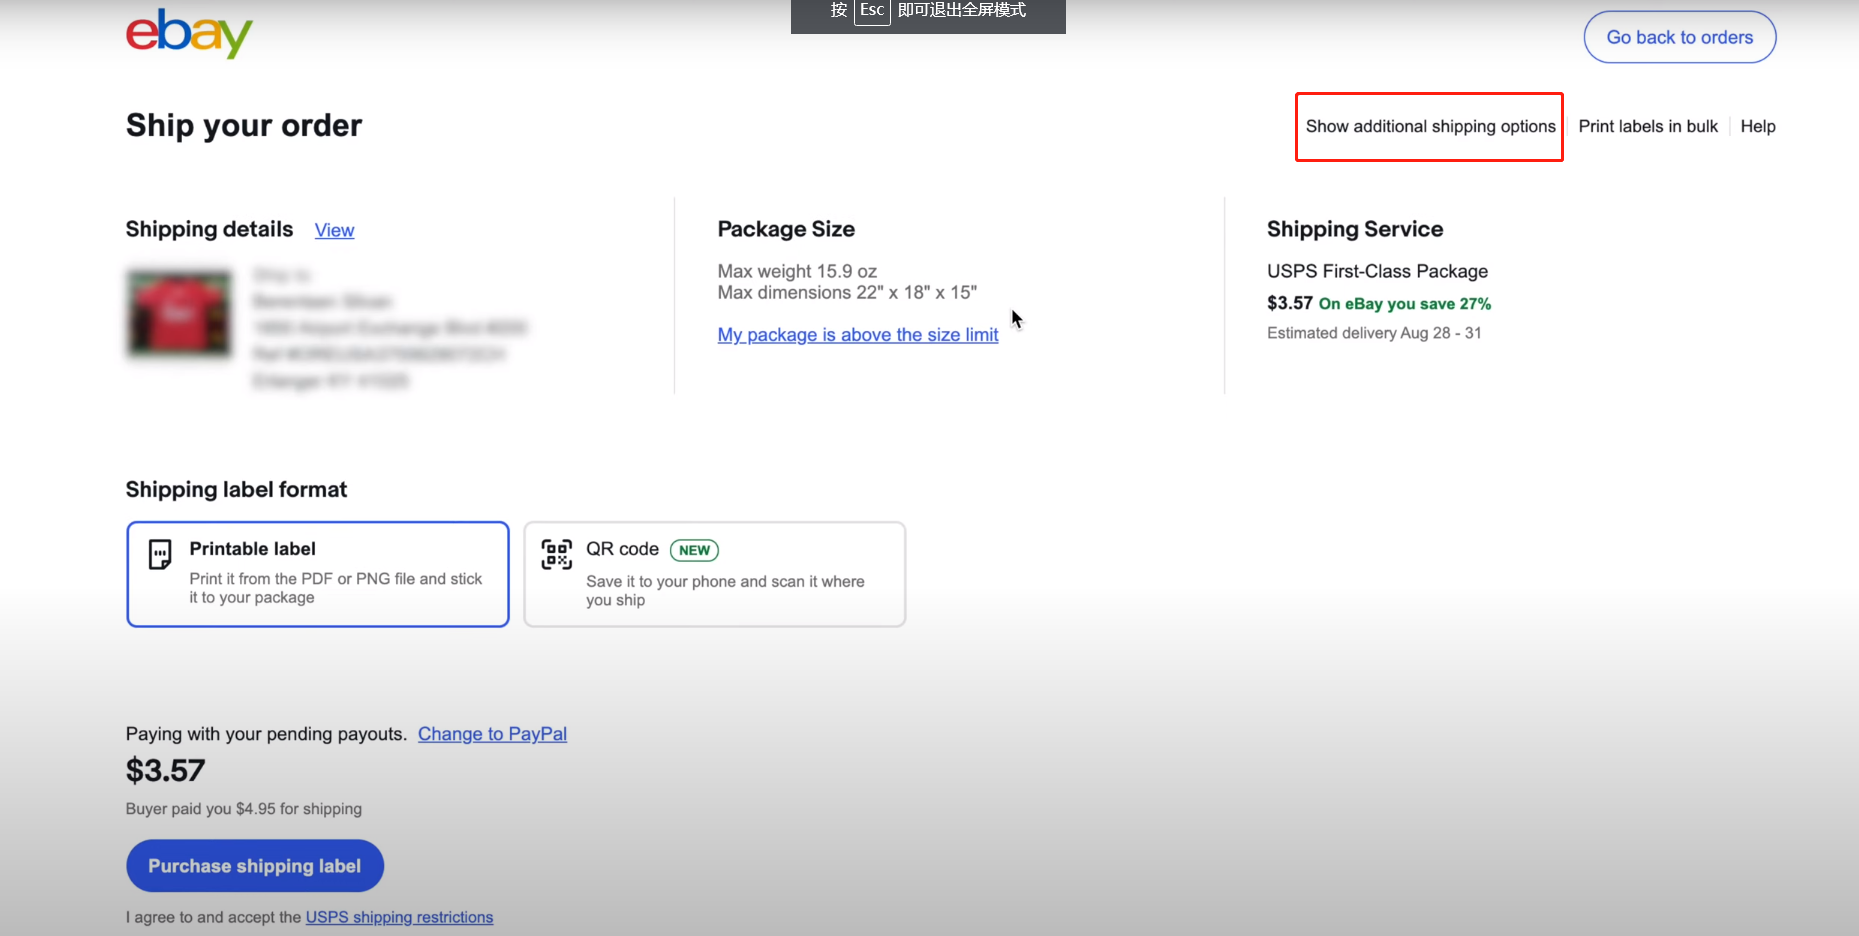This screenshot has width=1859, height=936.
Task: Go back to orders
Action: point(1680,37)
